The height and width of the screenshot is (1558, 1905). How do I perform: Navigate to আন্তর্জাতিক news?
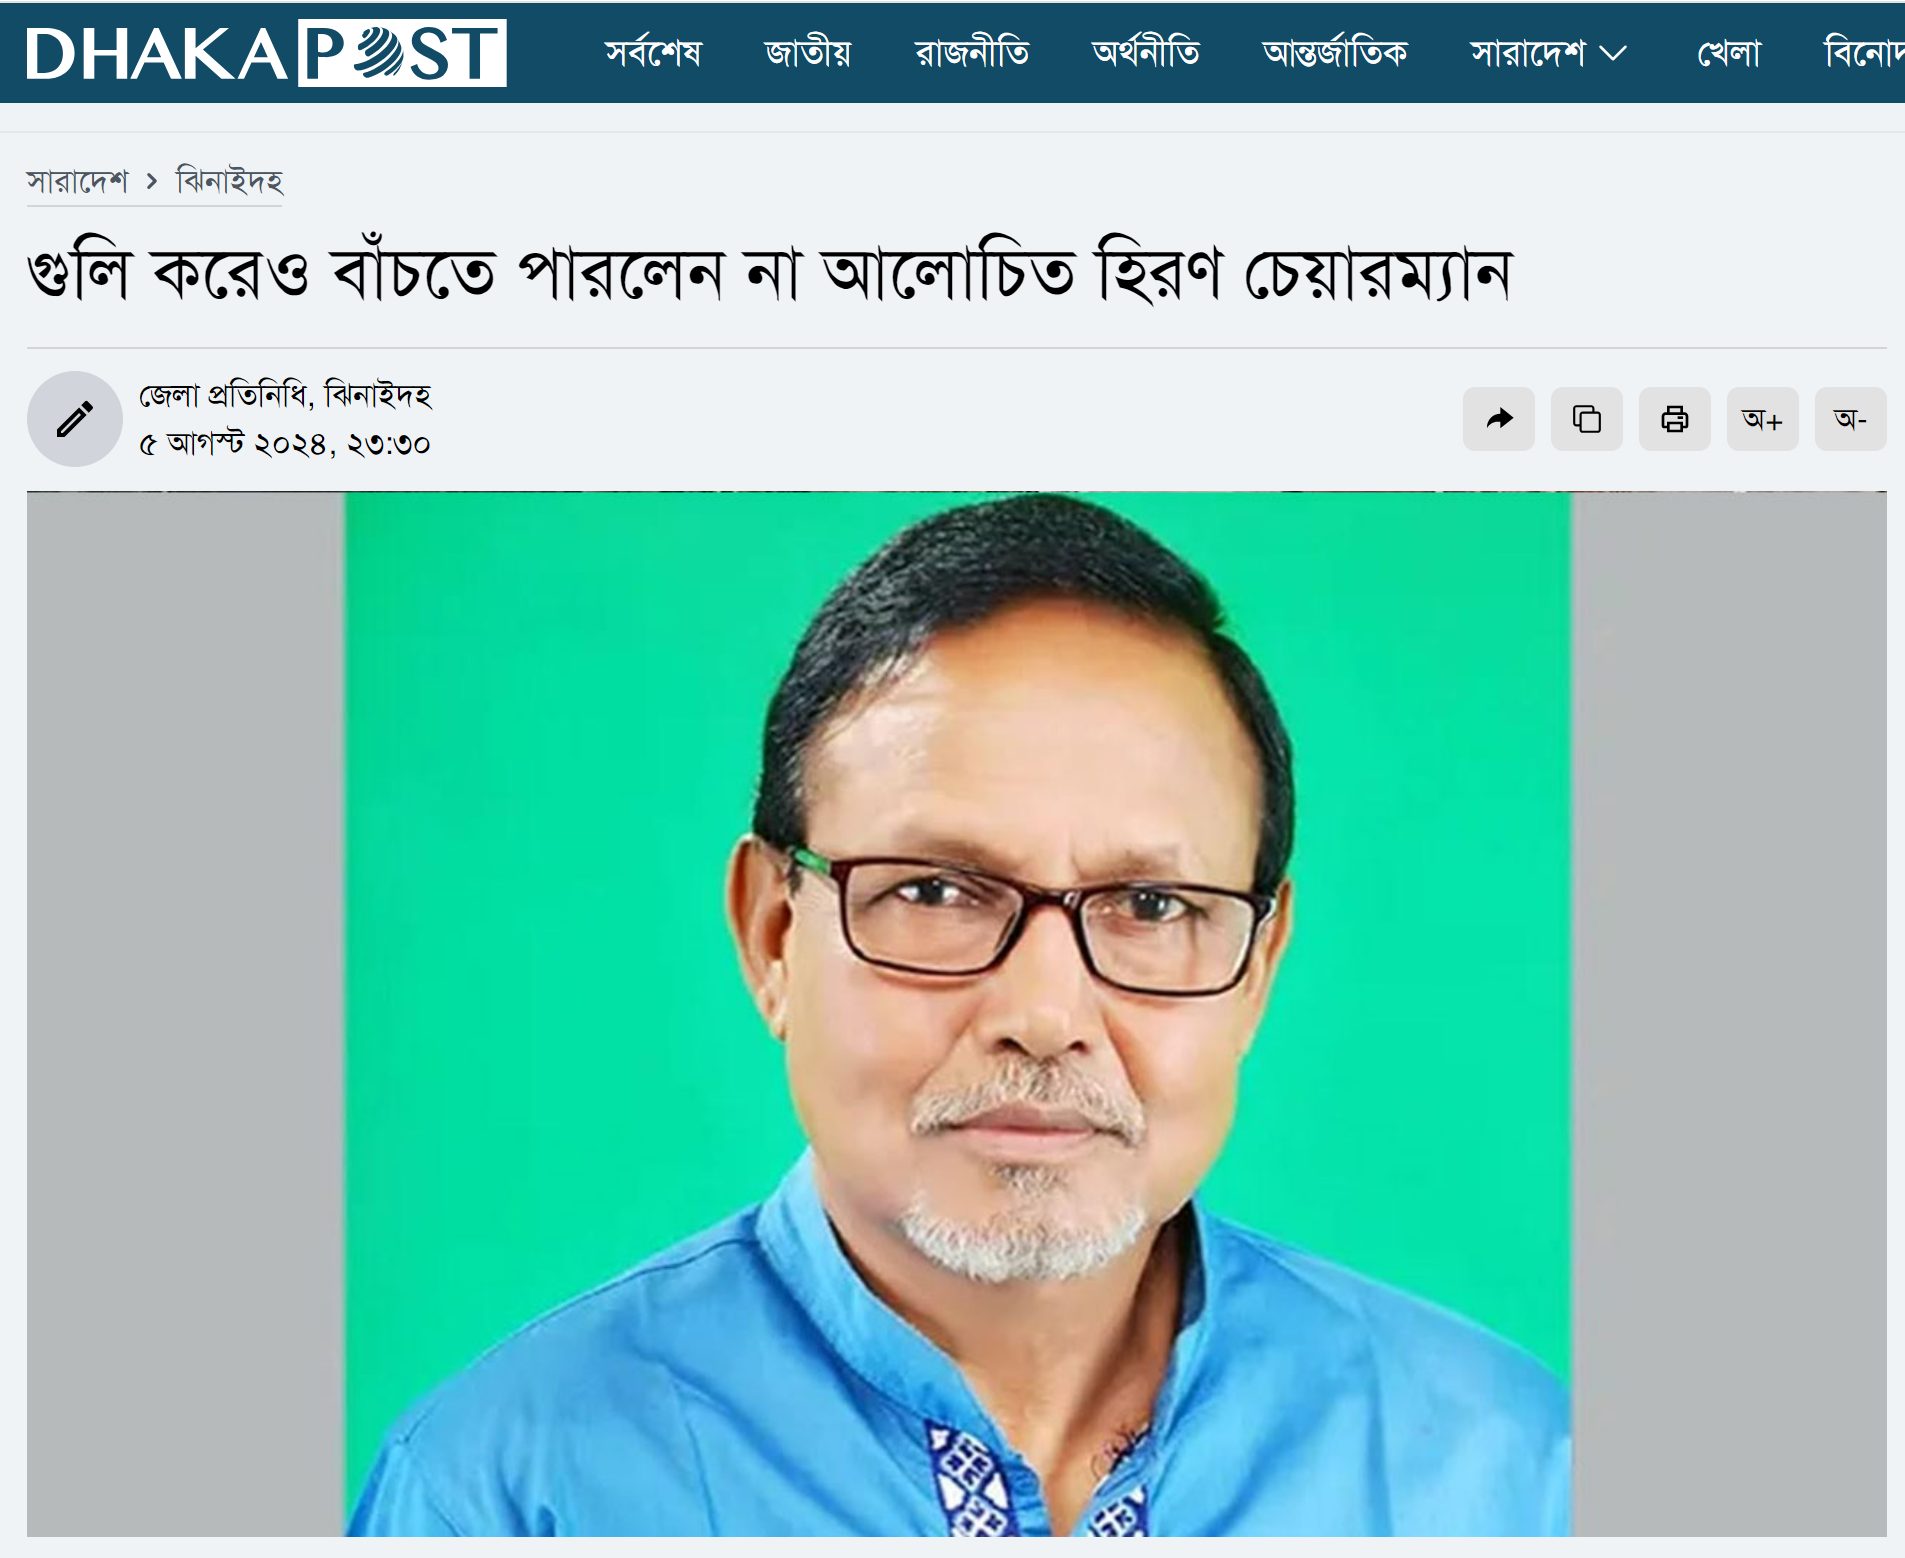coord(1334,52)
